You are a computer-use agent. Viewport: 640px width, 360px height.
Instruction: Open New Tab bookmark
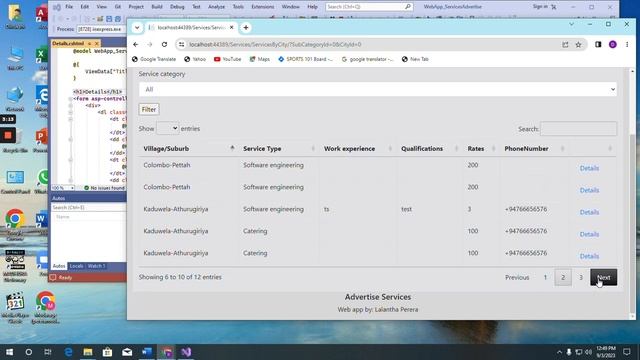(x=415, y=59)
